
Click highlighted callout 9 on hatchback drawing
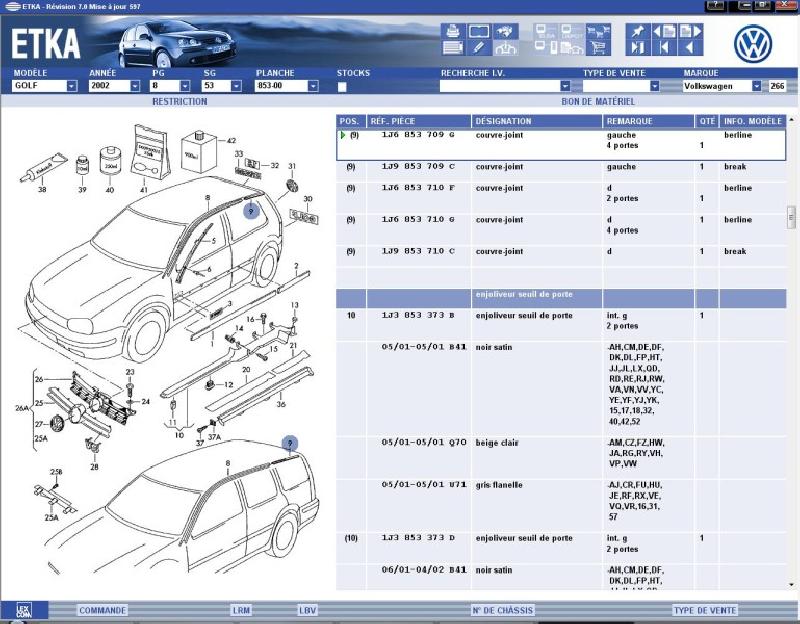point(251,210)
